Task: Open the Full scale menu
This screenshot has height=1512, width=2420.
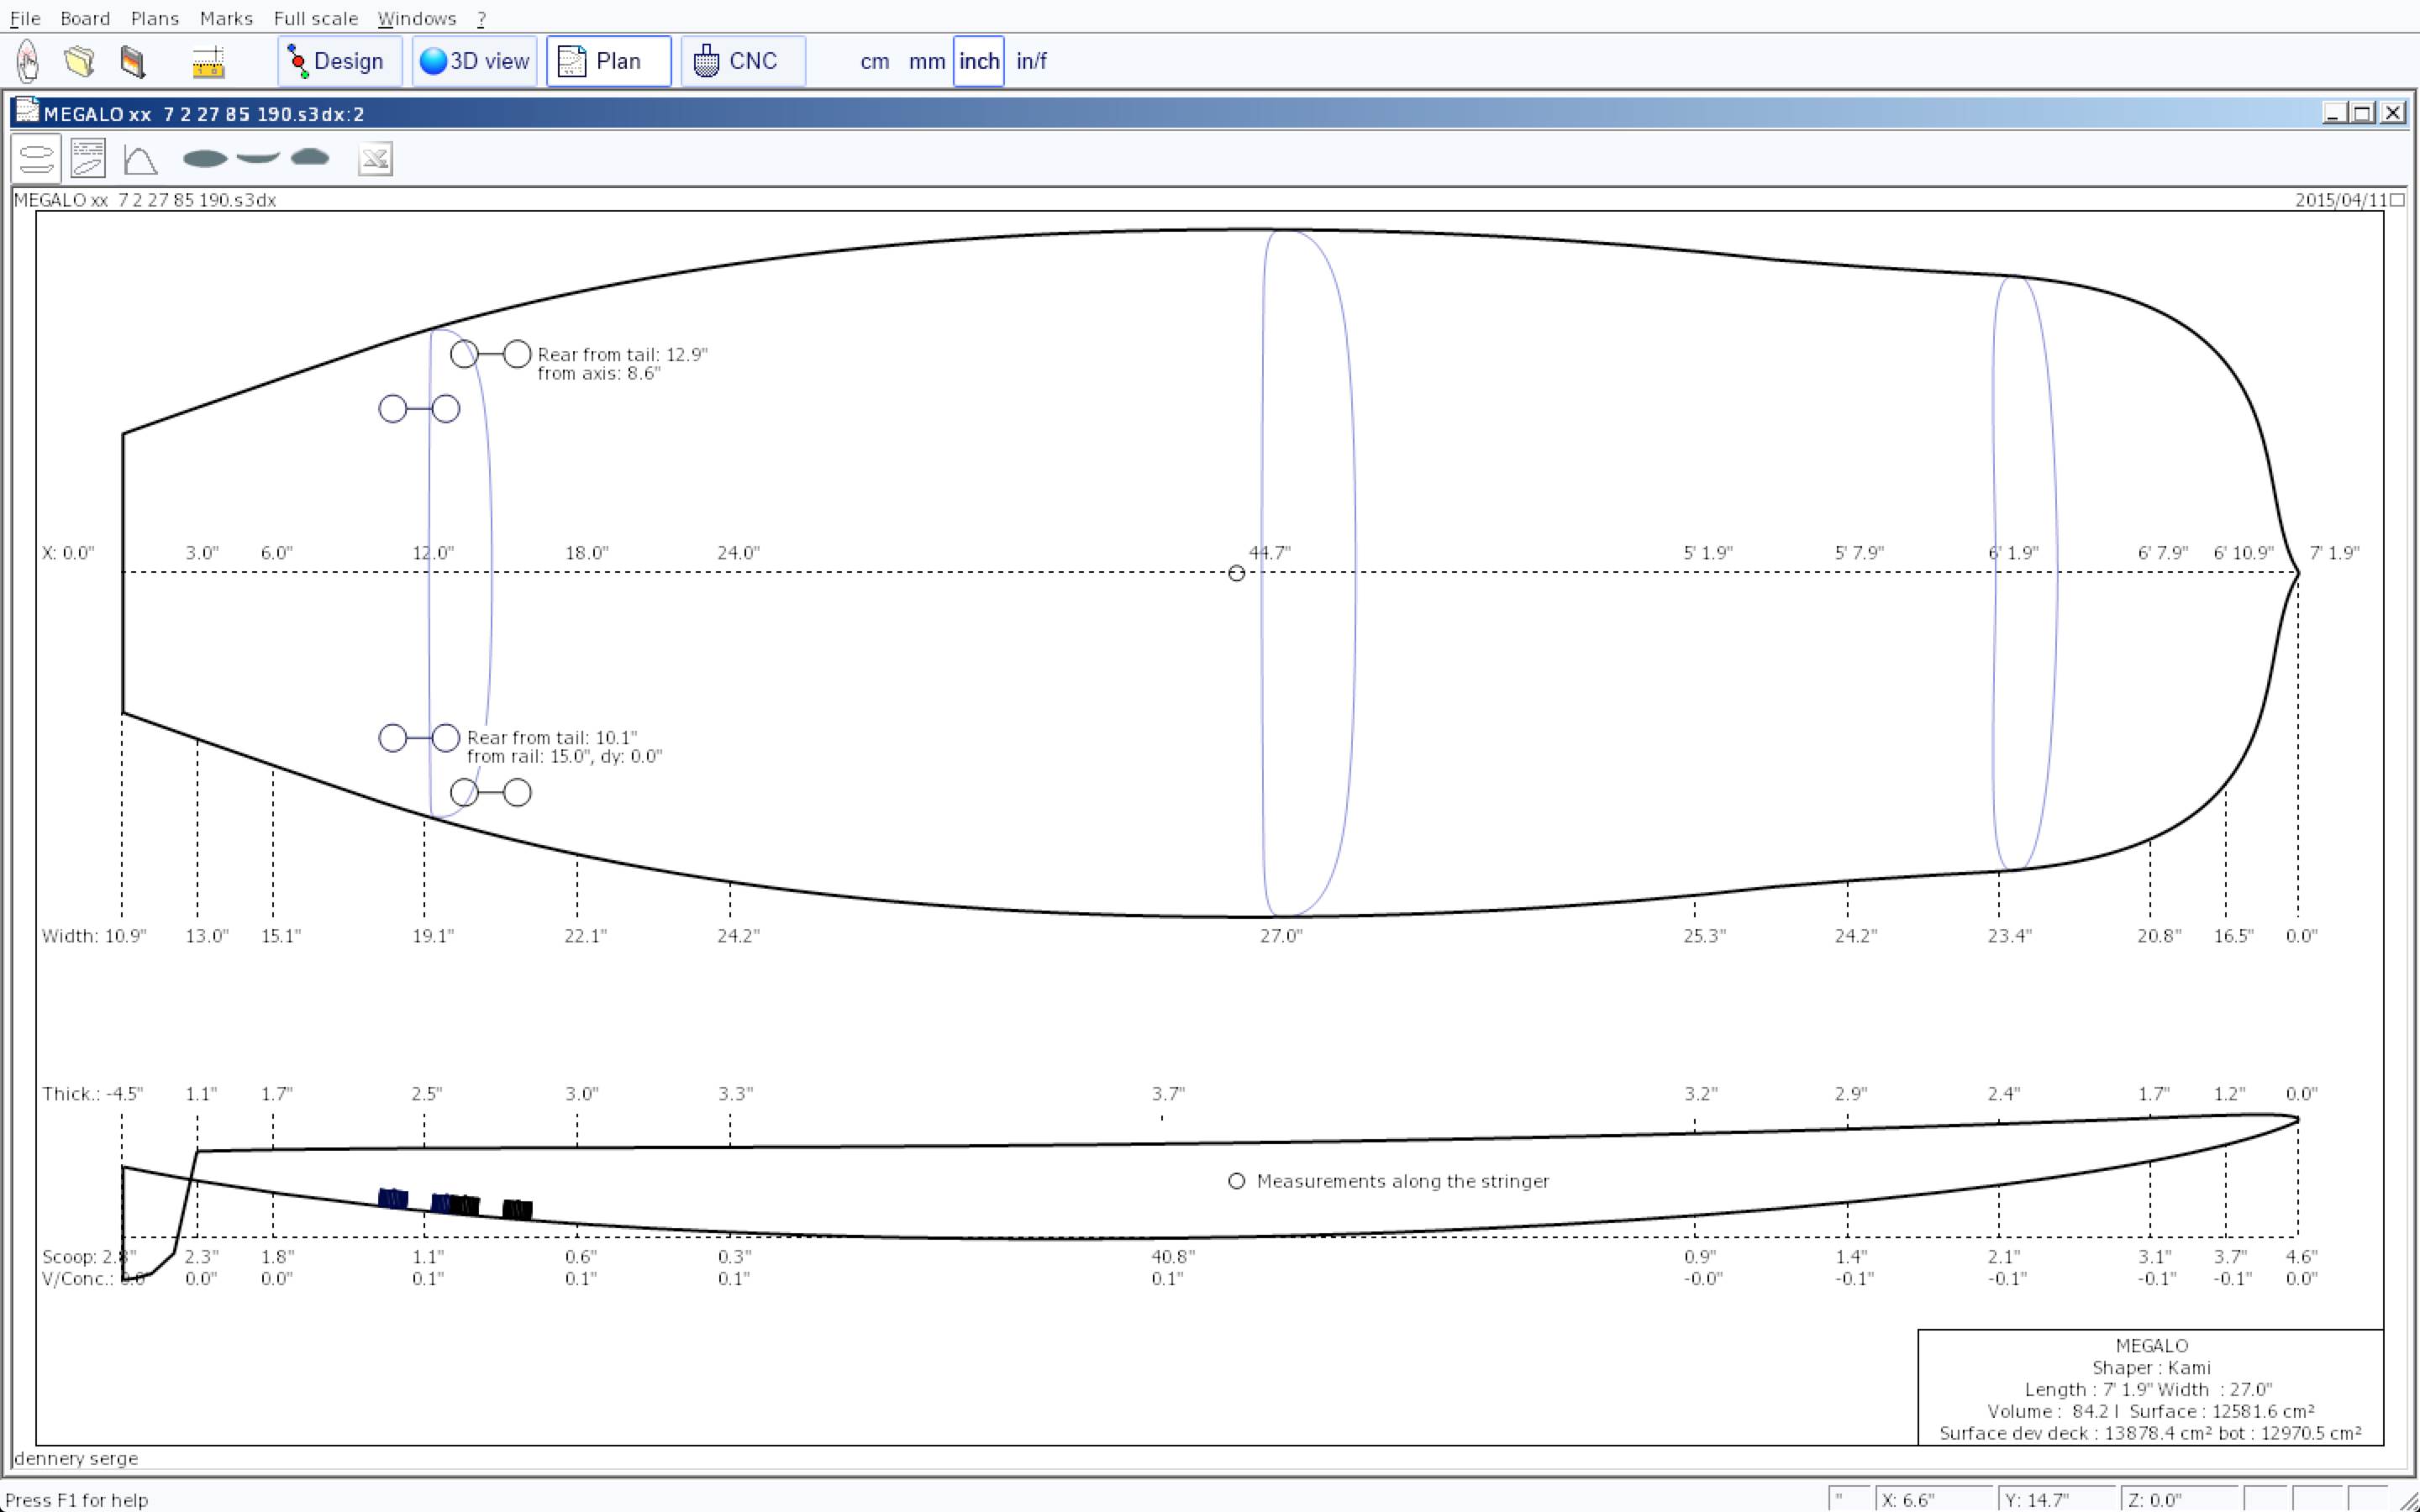Action: coord(315,18)
